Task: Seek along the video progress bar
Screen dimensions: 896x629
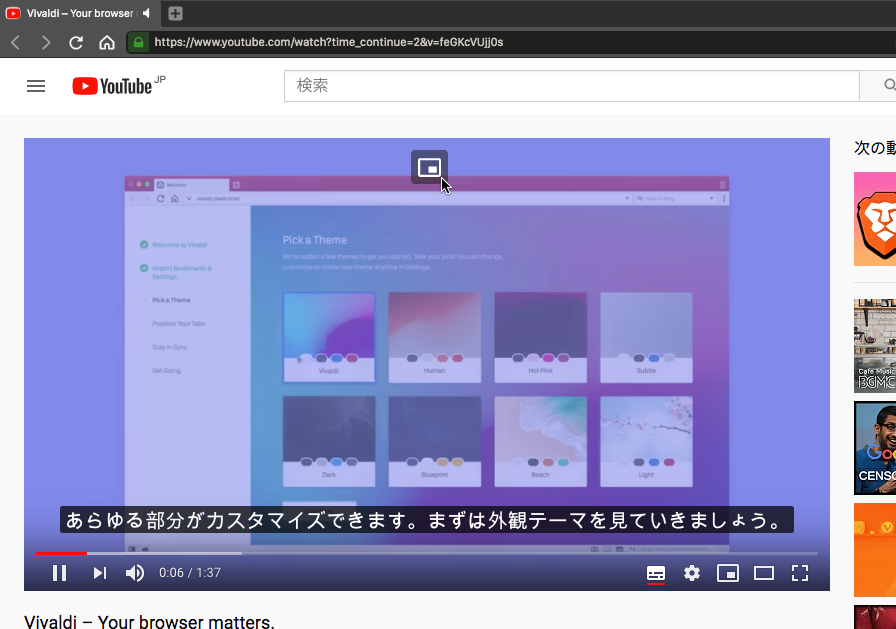Action: tap(426, 553)
